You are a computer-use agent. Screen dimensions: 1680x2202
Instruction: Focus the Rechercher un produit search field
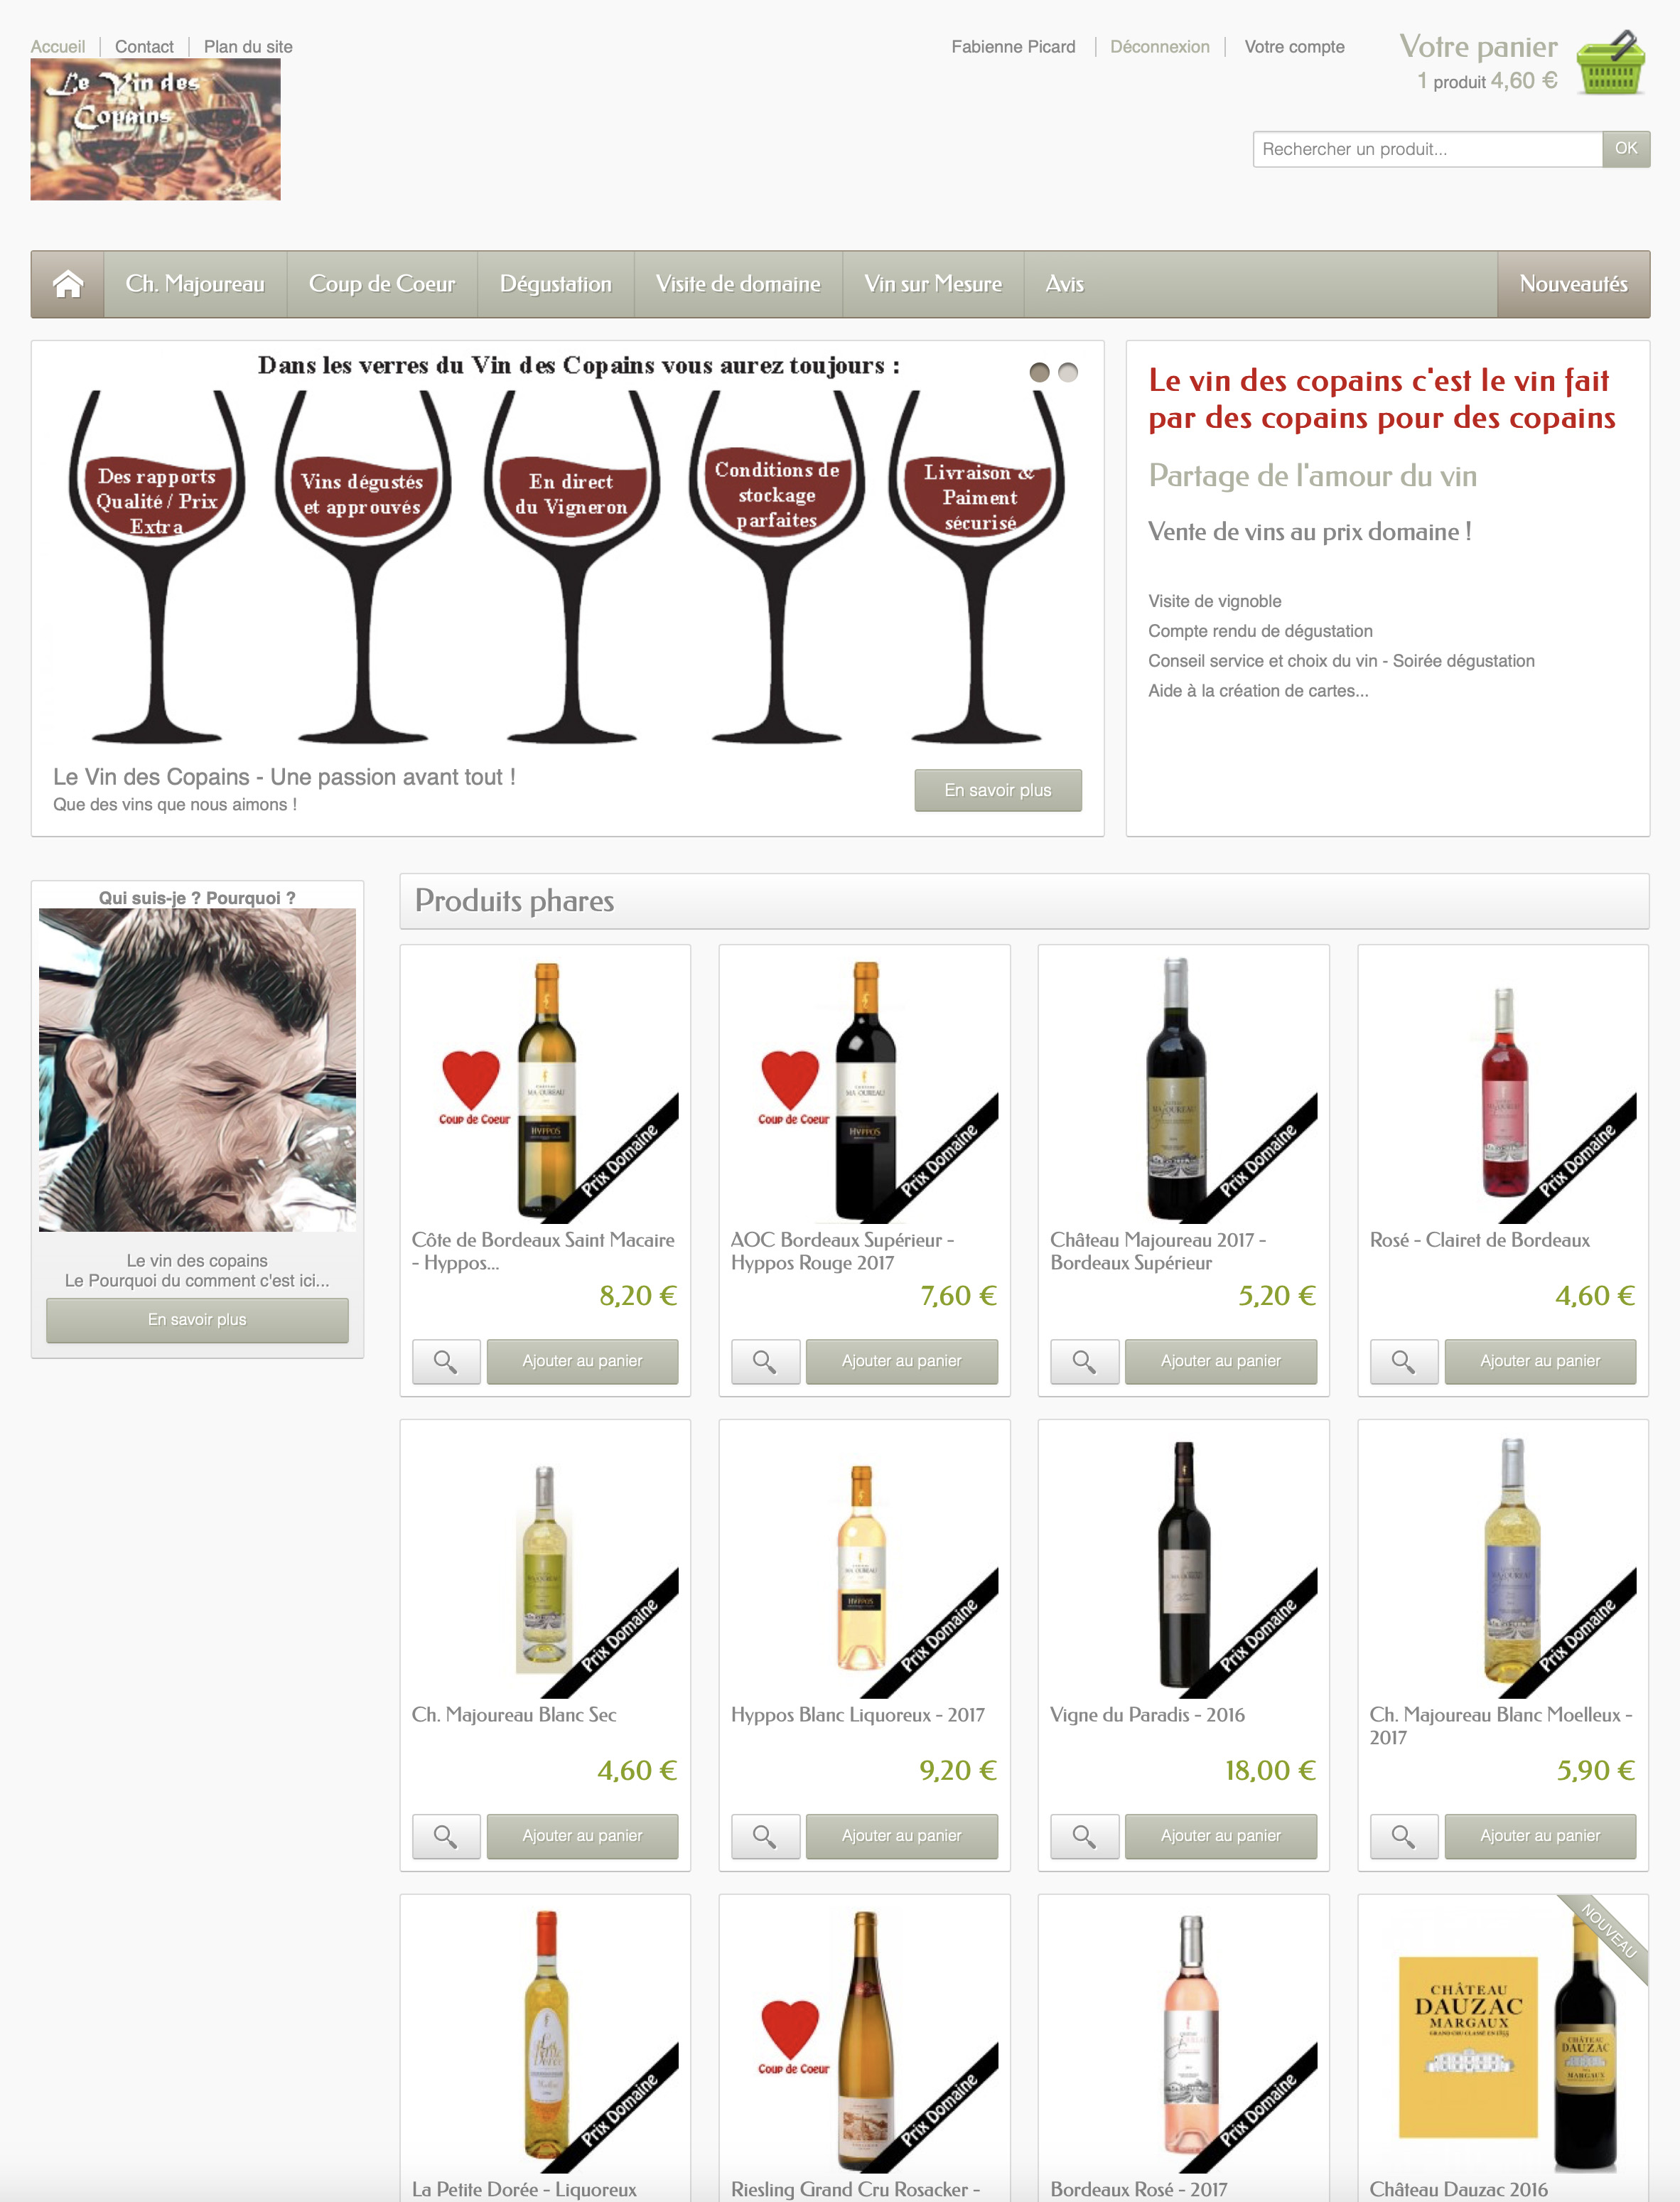click(1427, 149)
